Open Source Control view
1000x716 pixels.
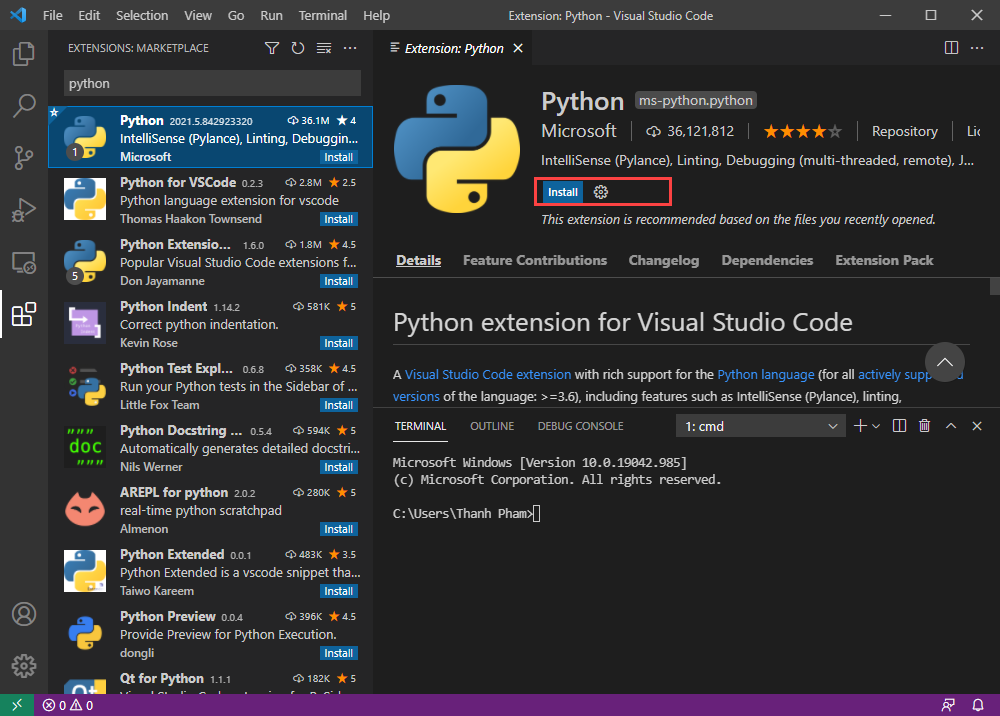[x=24, y=157]
